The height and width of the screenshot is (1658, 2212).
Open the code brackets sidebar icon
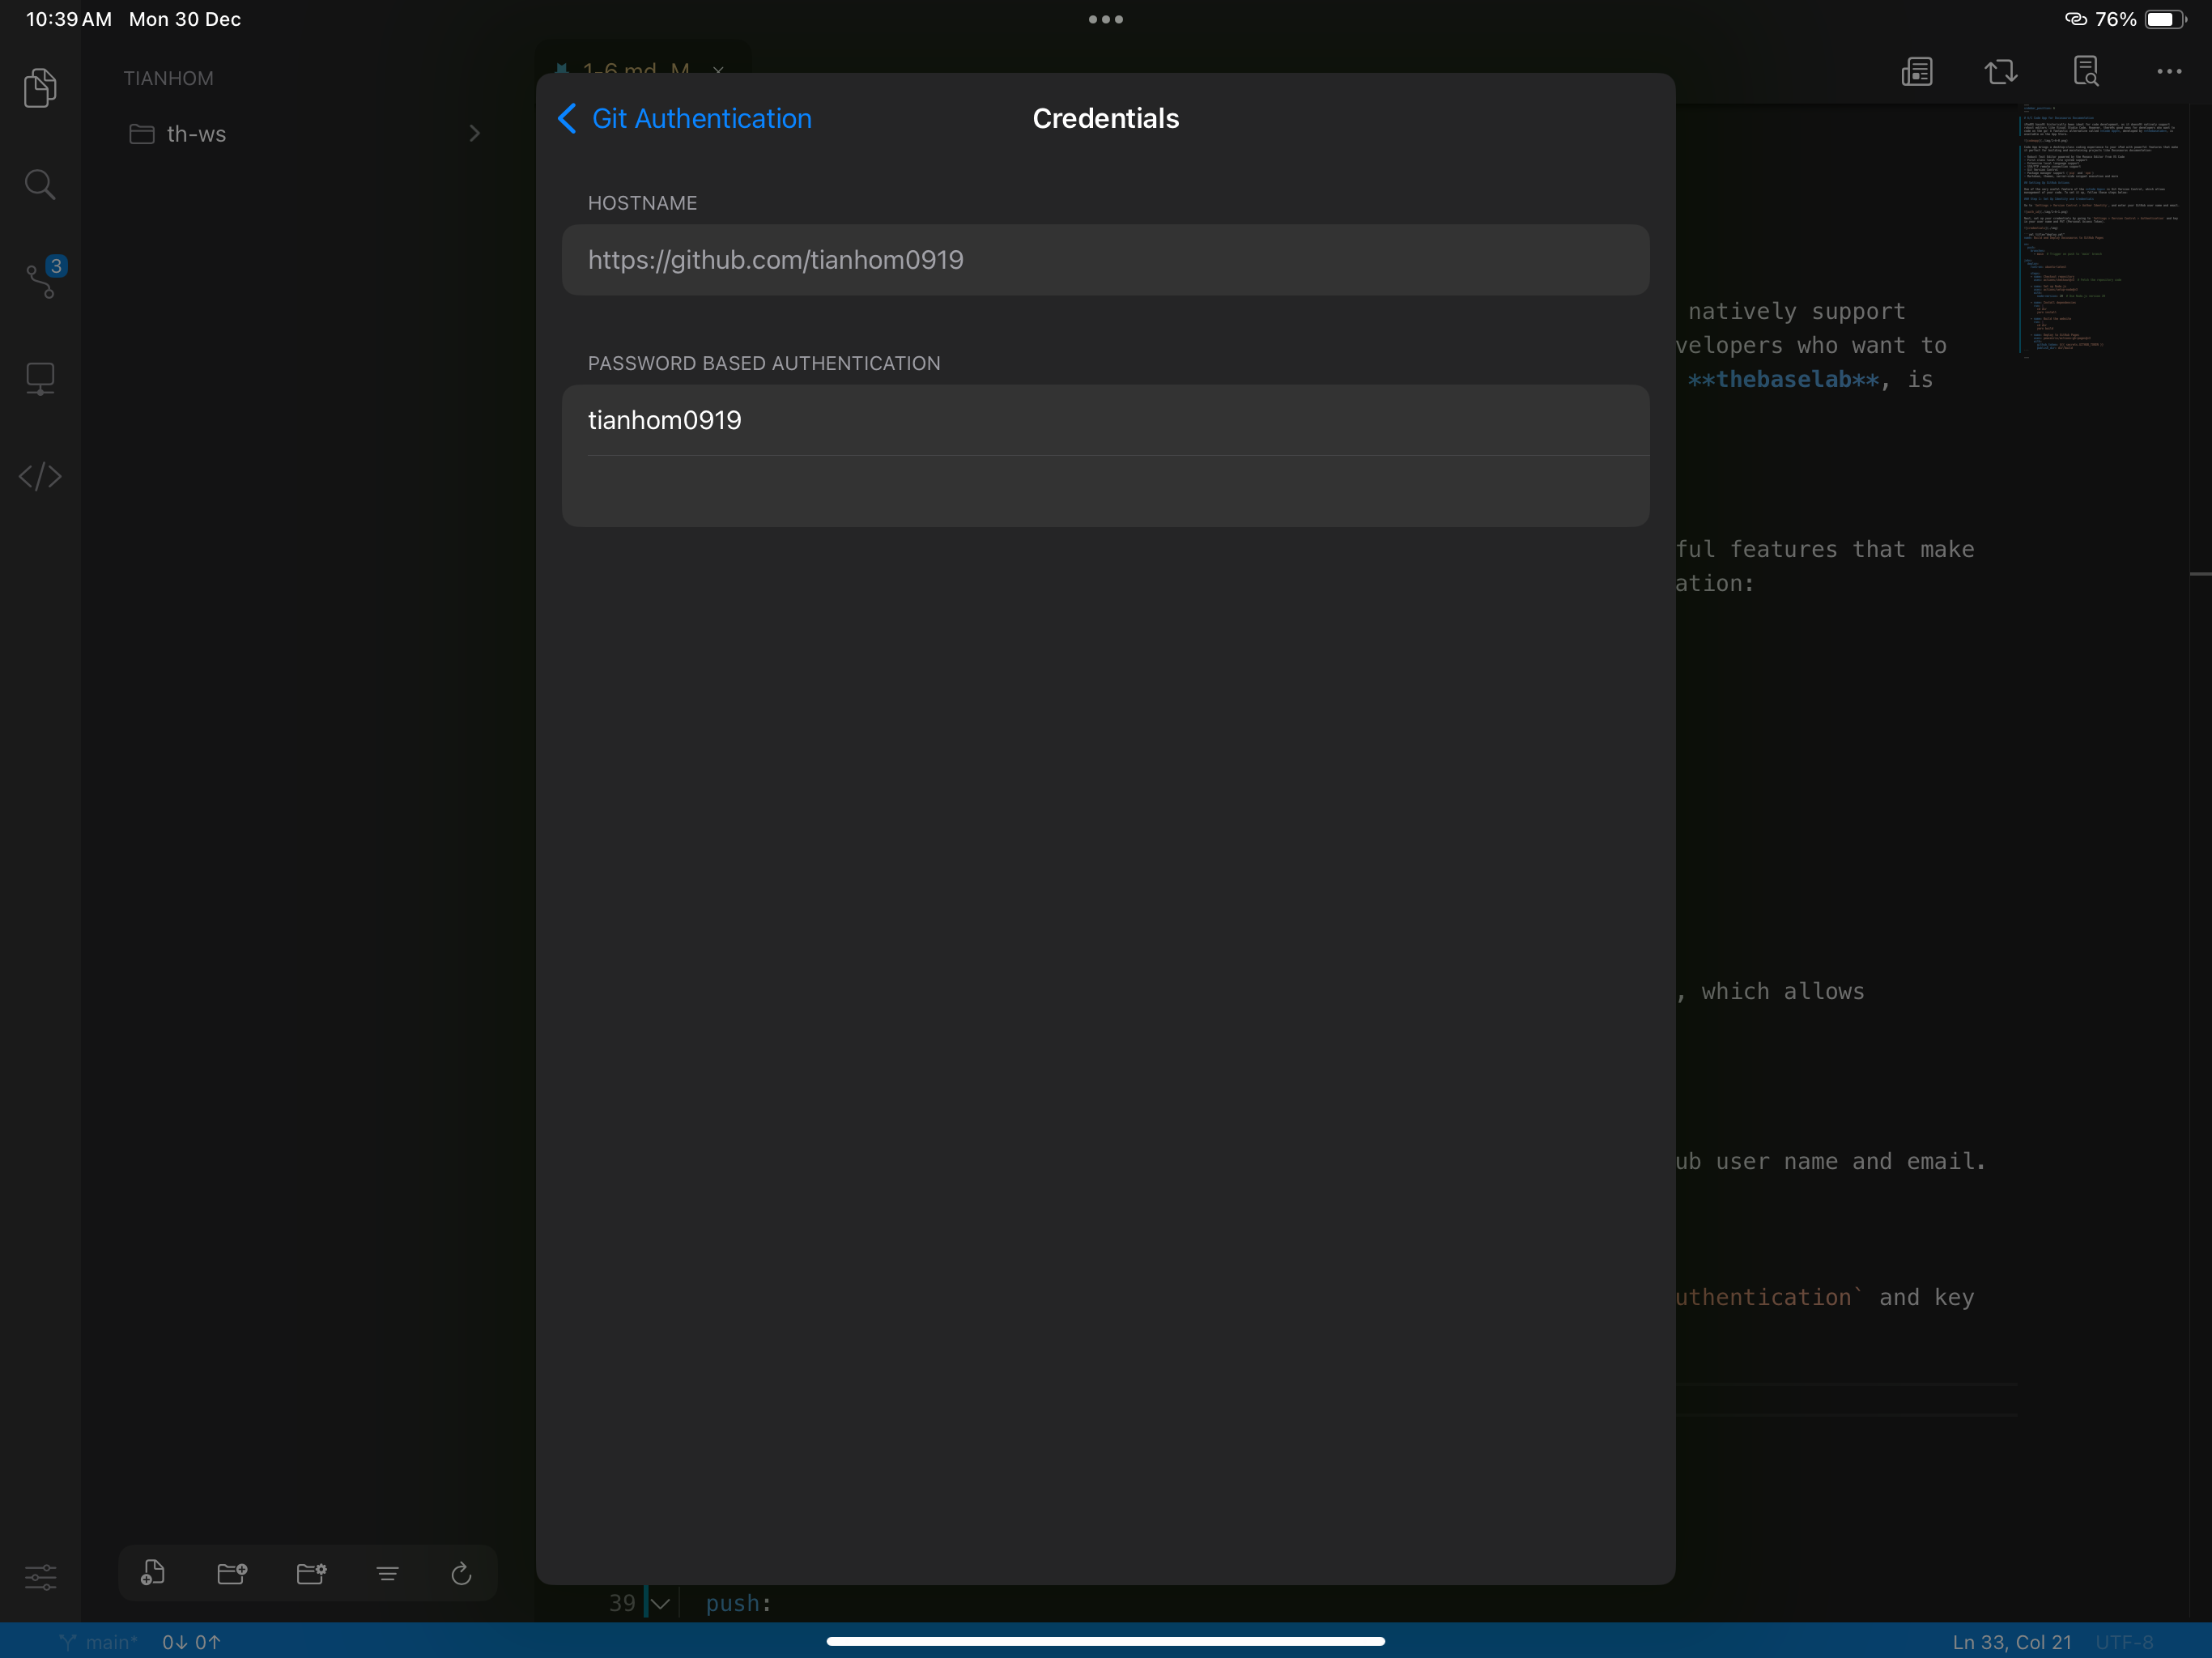pos(40,476)
